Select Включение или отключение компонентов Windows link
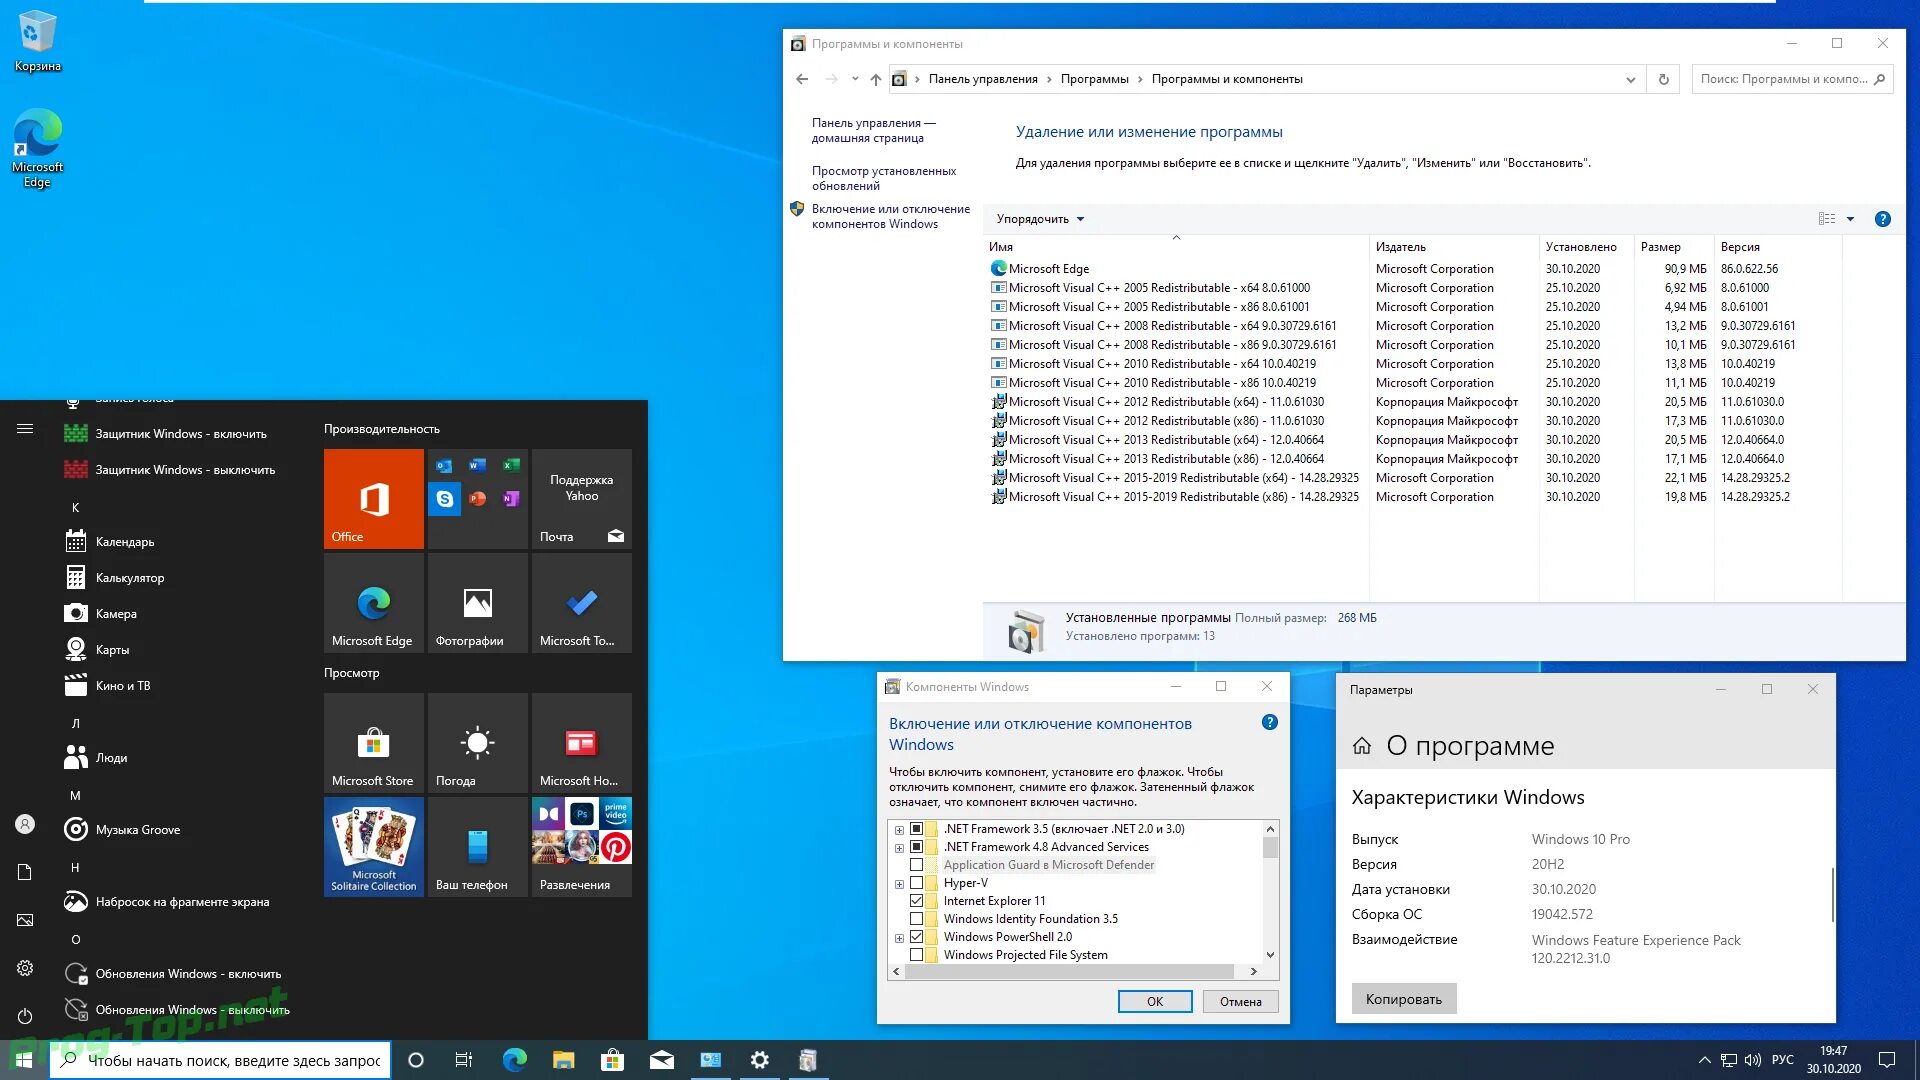This screenshot has width=1920, height=1080. point(891,215)
